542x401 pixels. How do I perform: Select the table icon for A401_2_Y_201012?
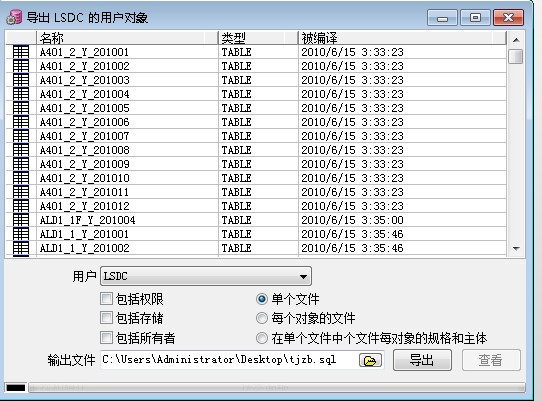tap(21, 206)
